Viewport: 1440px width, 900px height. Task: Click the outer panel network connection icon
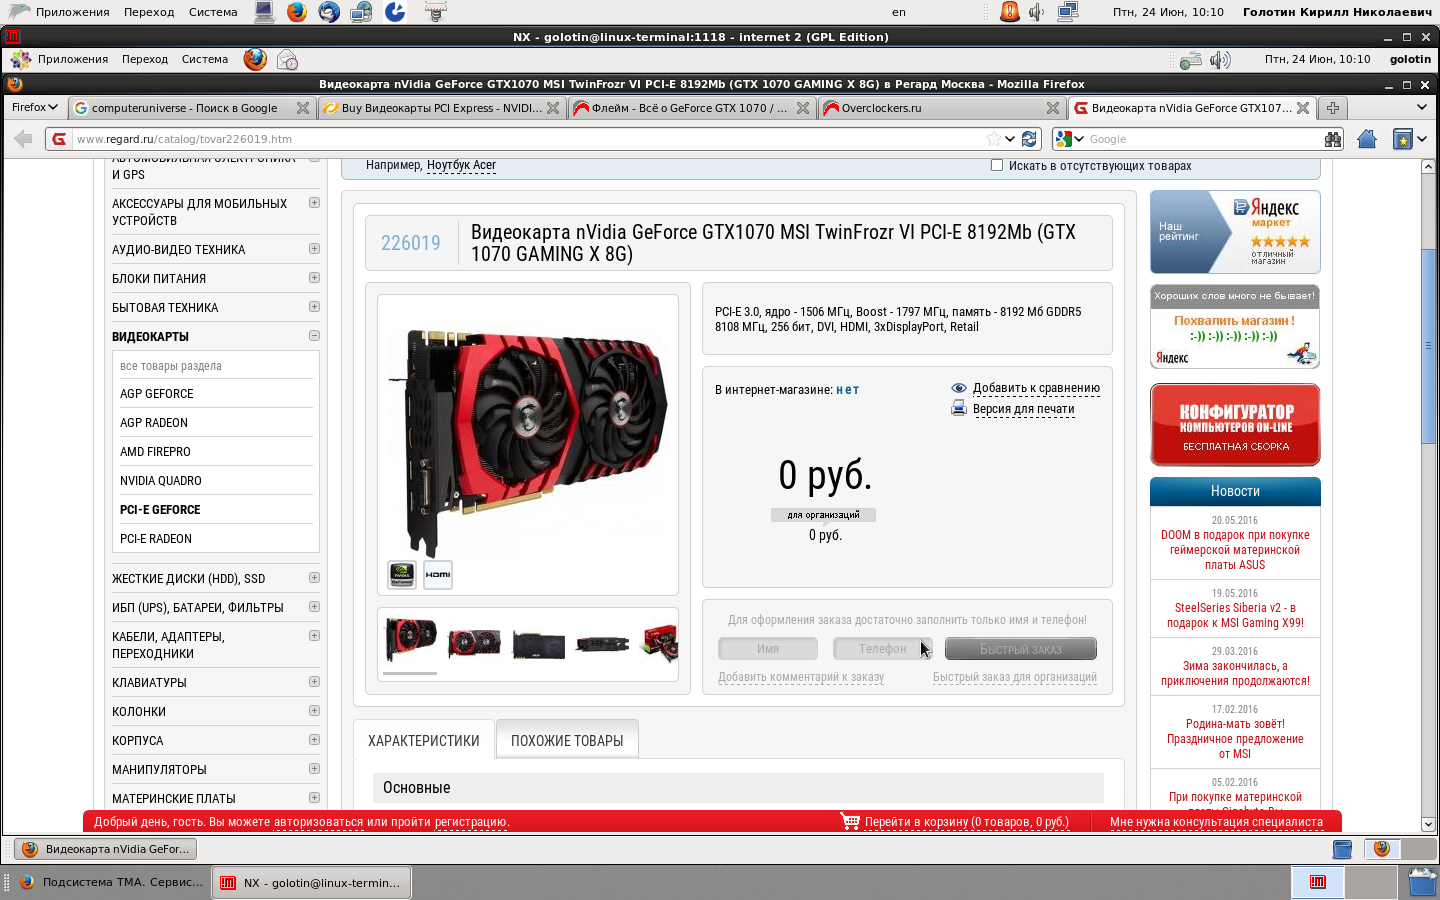[1067, 12]
